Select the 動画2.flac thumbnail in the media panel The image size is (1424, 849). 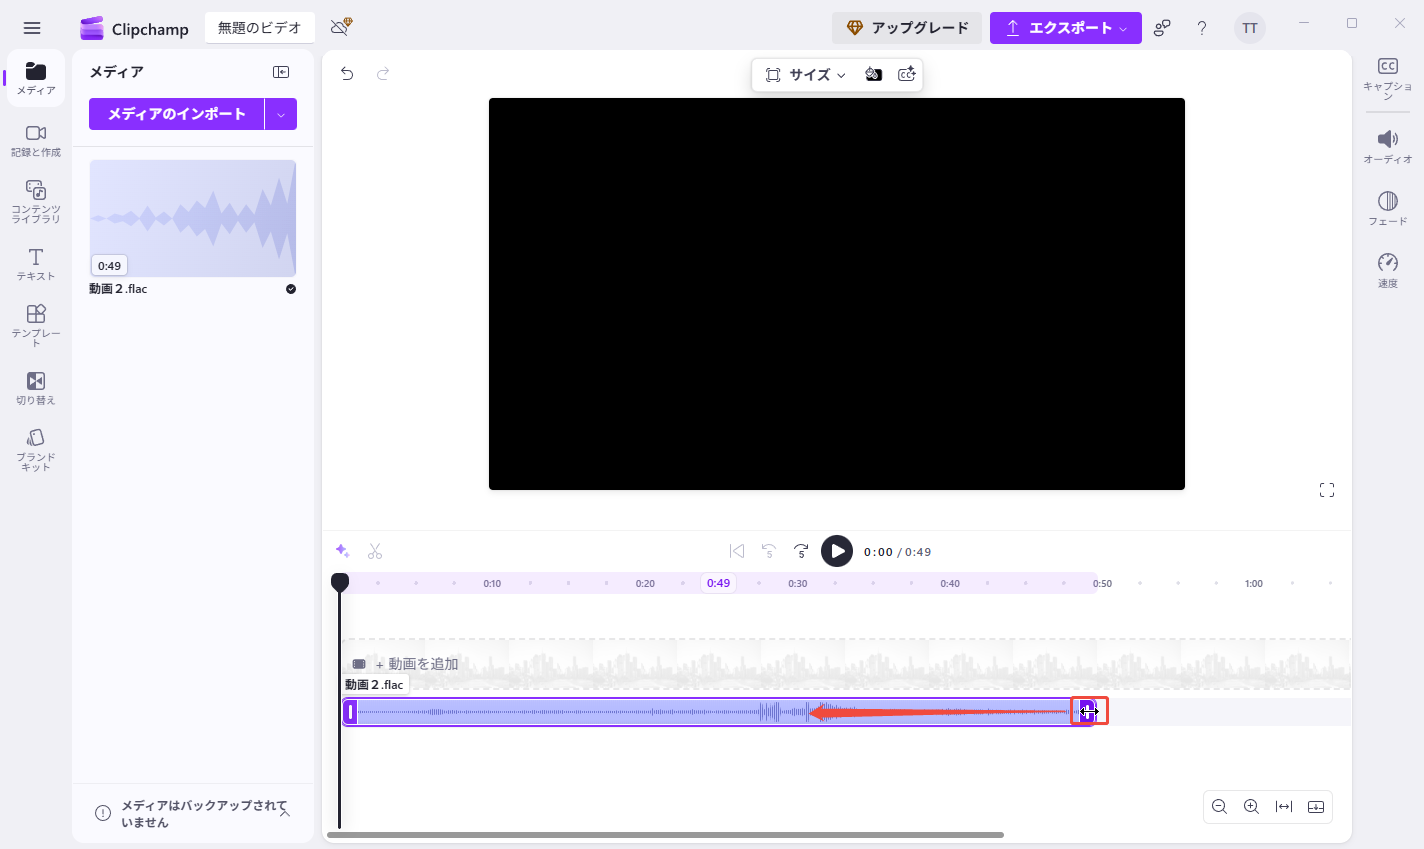point(192,218)
